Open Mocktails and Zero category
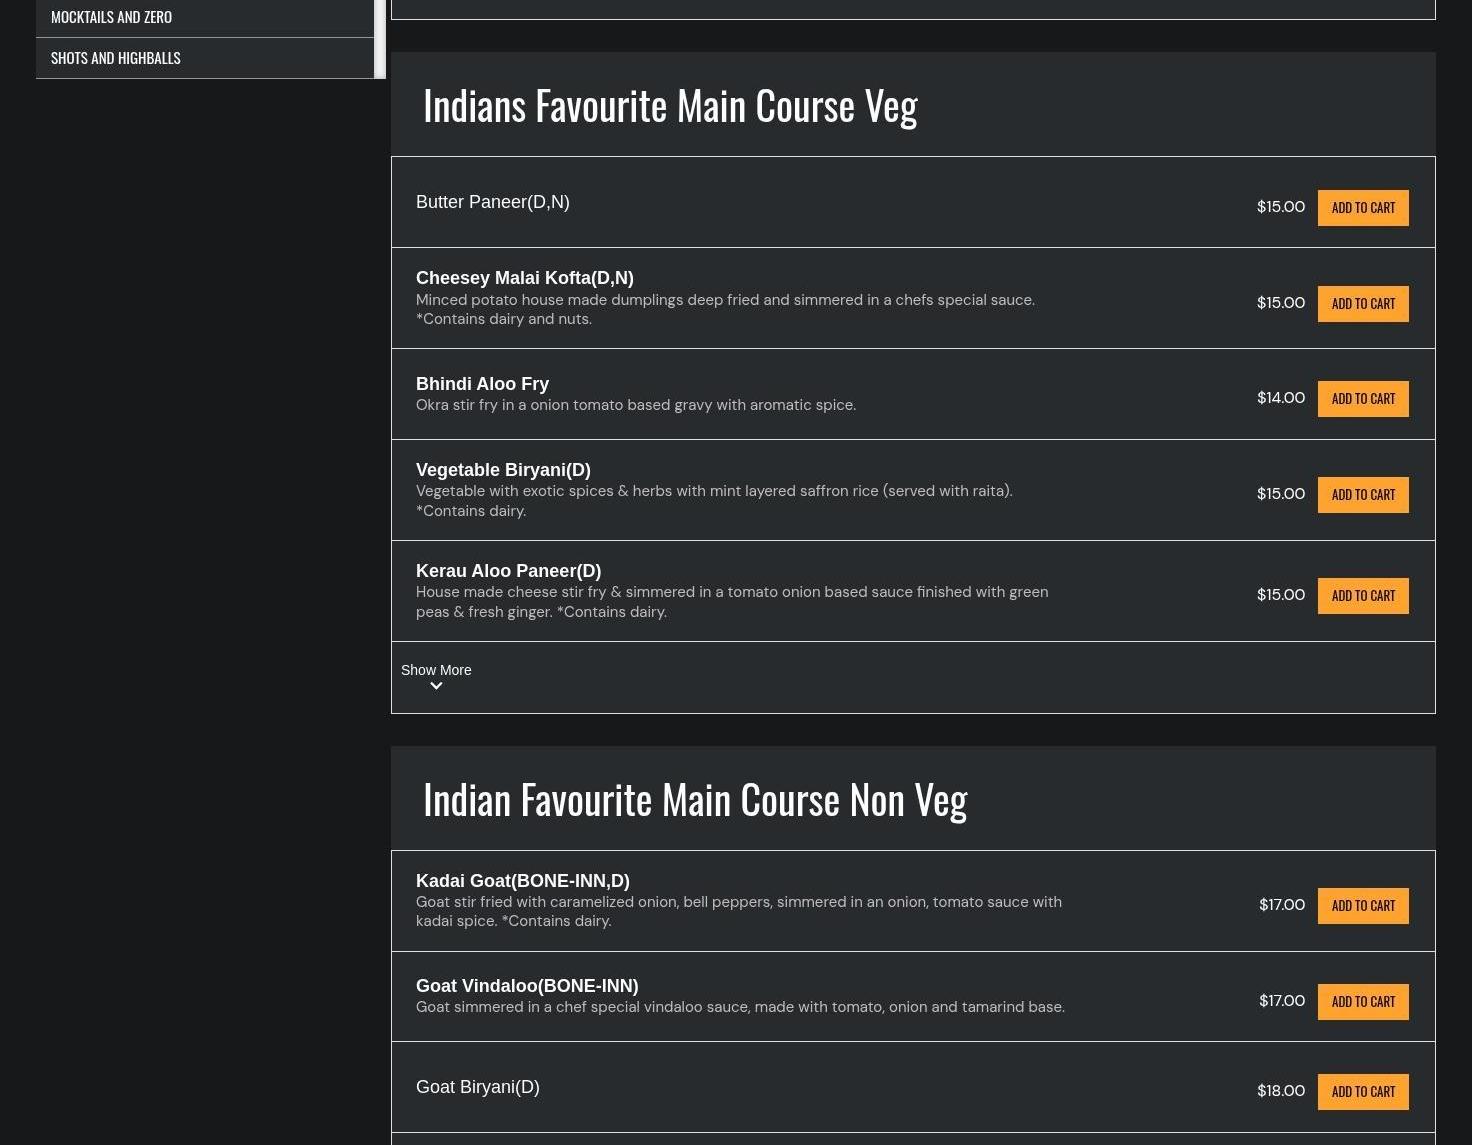1472x1145 pixels. [x=111, y=17]
